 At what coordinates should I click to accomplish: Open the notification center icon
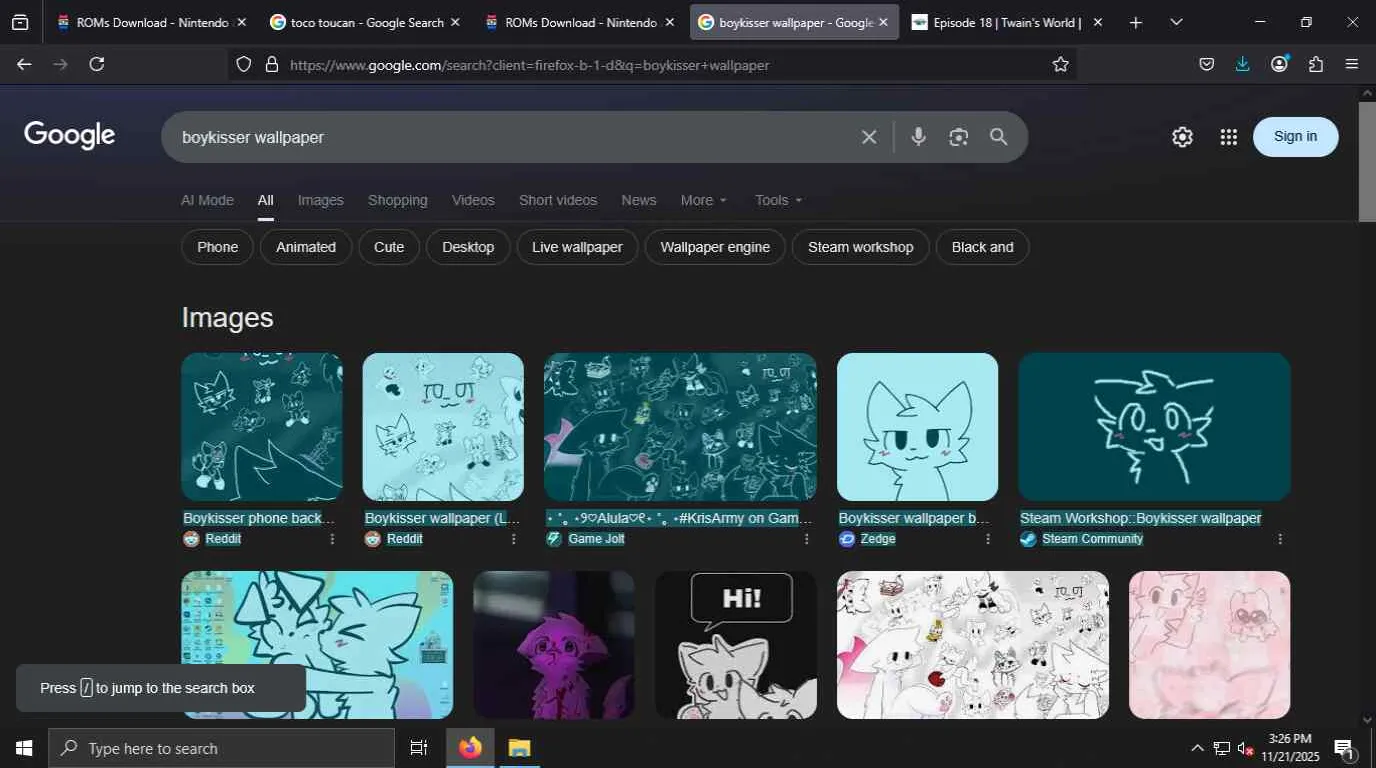tap(1344, 748)
